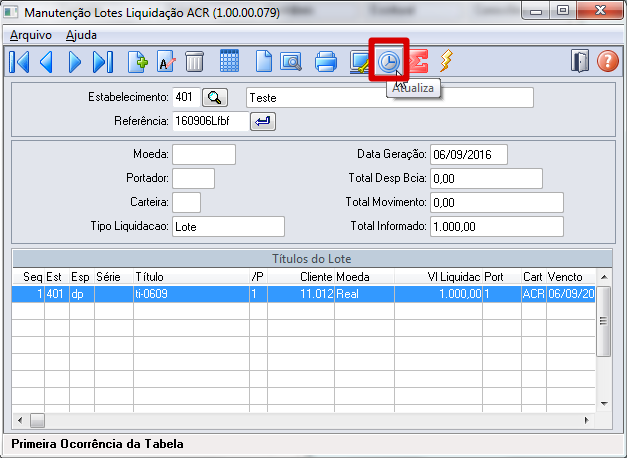
Task: Click the Portador input field
Action: pyautogui.click(x=194, y=178)
